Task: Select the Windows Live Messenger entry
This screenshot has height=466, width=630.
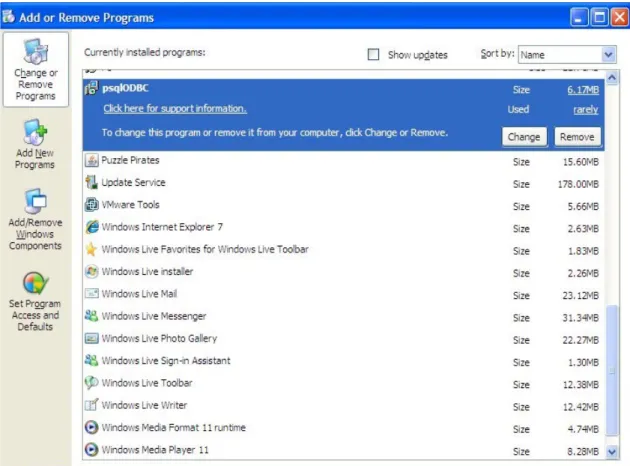Action: tap(344, 317)
